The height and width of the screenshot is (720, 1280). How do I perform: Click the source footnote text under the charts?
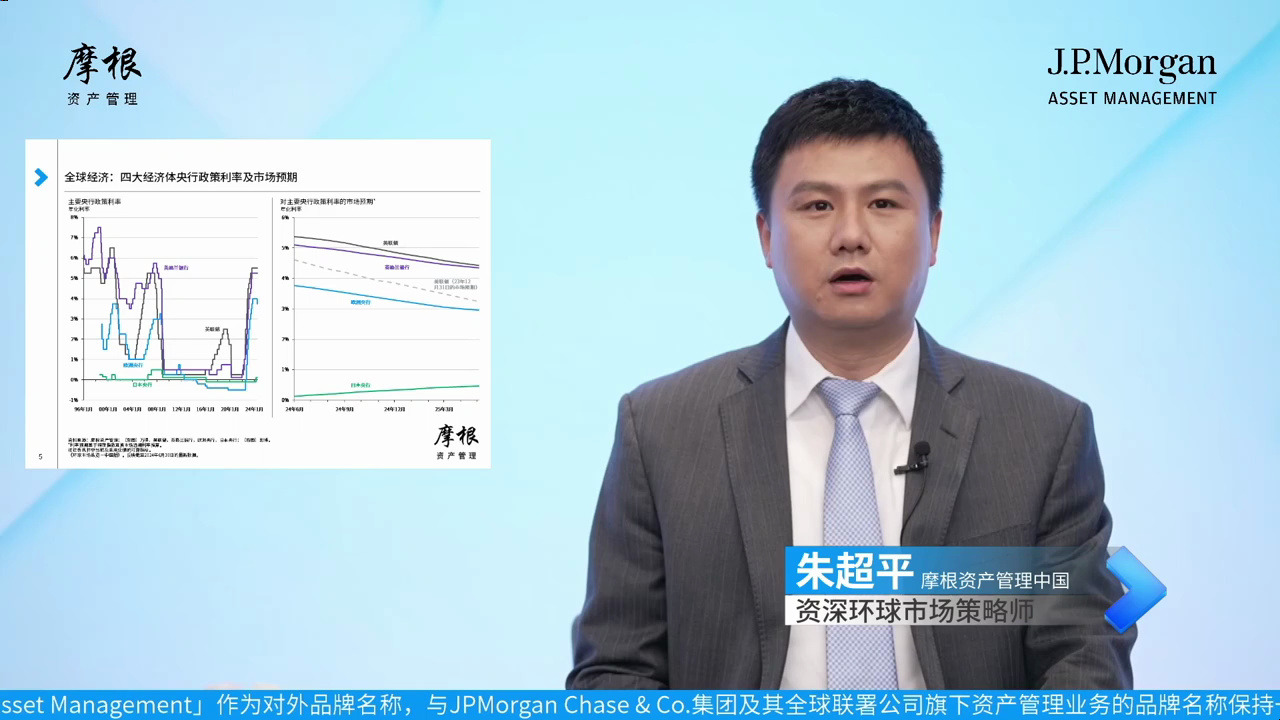(x=168, y=447)
